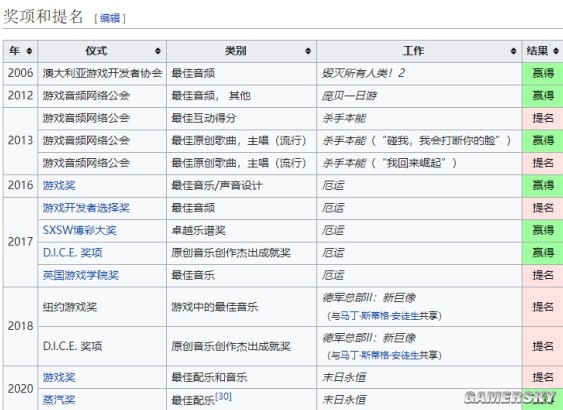Select the 2020 year cell
Image resolution: width=563 pixels, height=410 pixels.
(x=20, y=388)
